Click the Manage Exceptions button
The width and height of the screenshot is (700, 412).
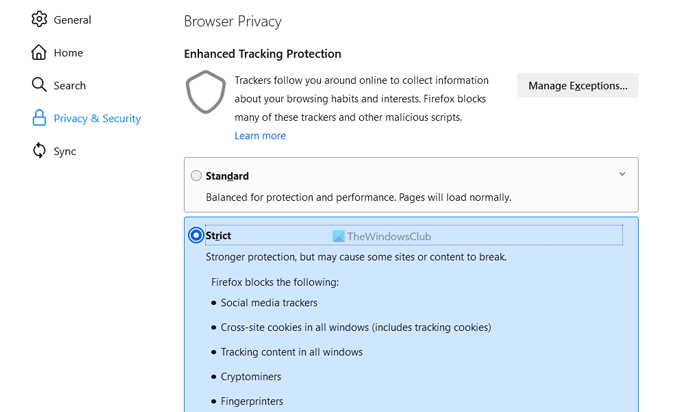pyautogui.click(x=578, y=86)
